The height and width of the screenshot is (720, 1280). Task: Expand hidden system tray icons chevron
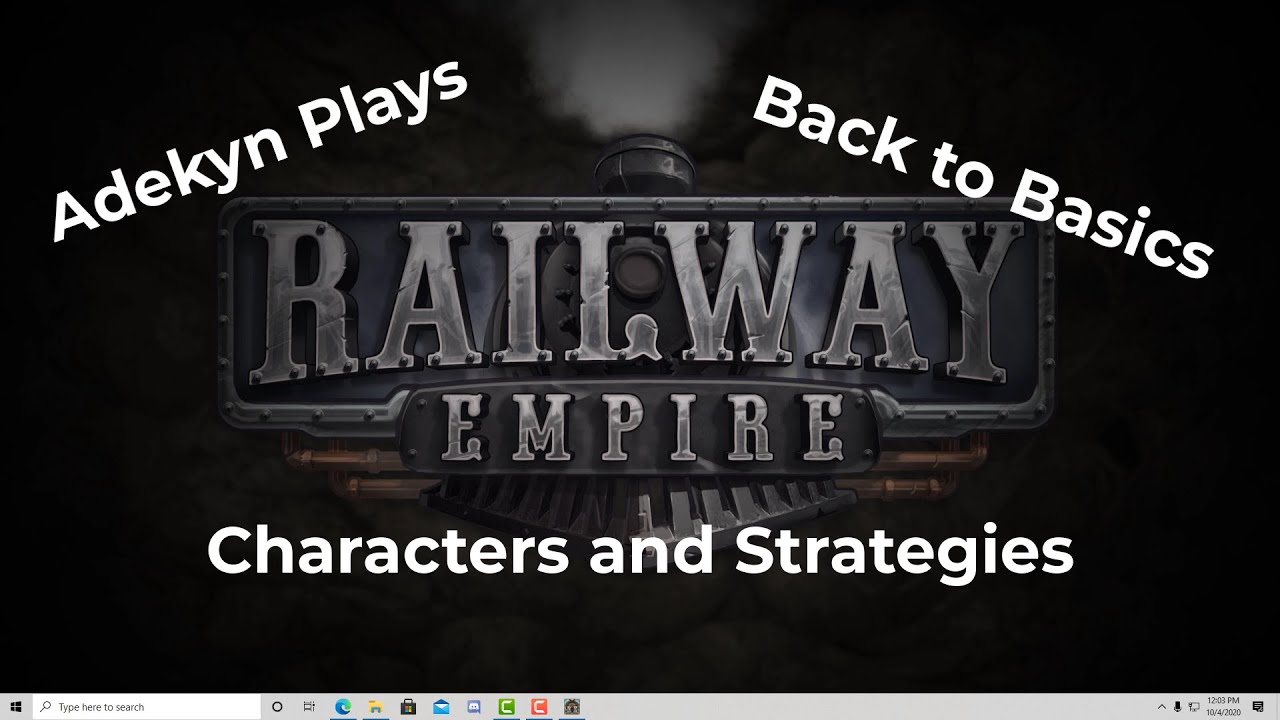[1162, 707]
